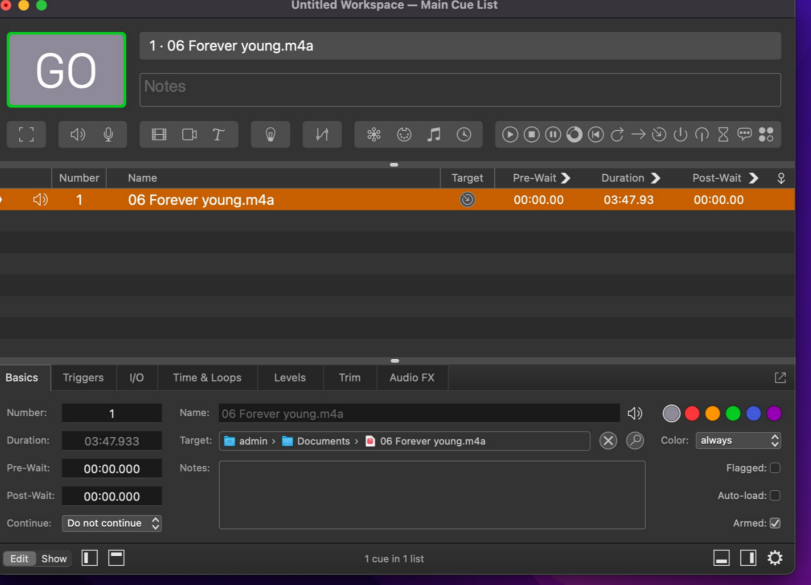This screenshot has width=811, height=585.
Task: Add a Light cue with bulb icon
Action: point(270,134)
